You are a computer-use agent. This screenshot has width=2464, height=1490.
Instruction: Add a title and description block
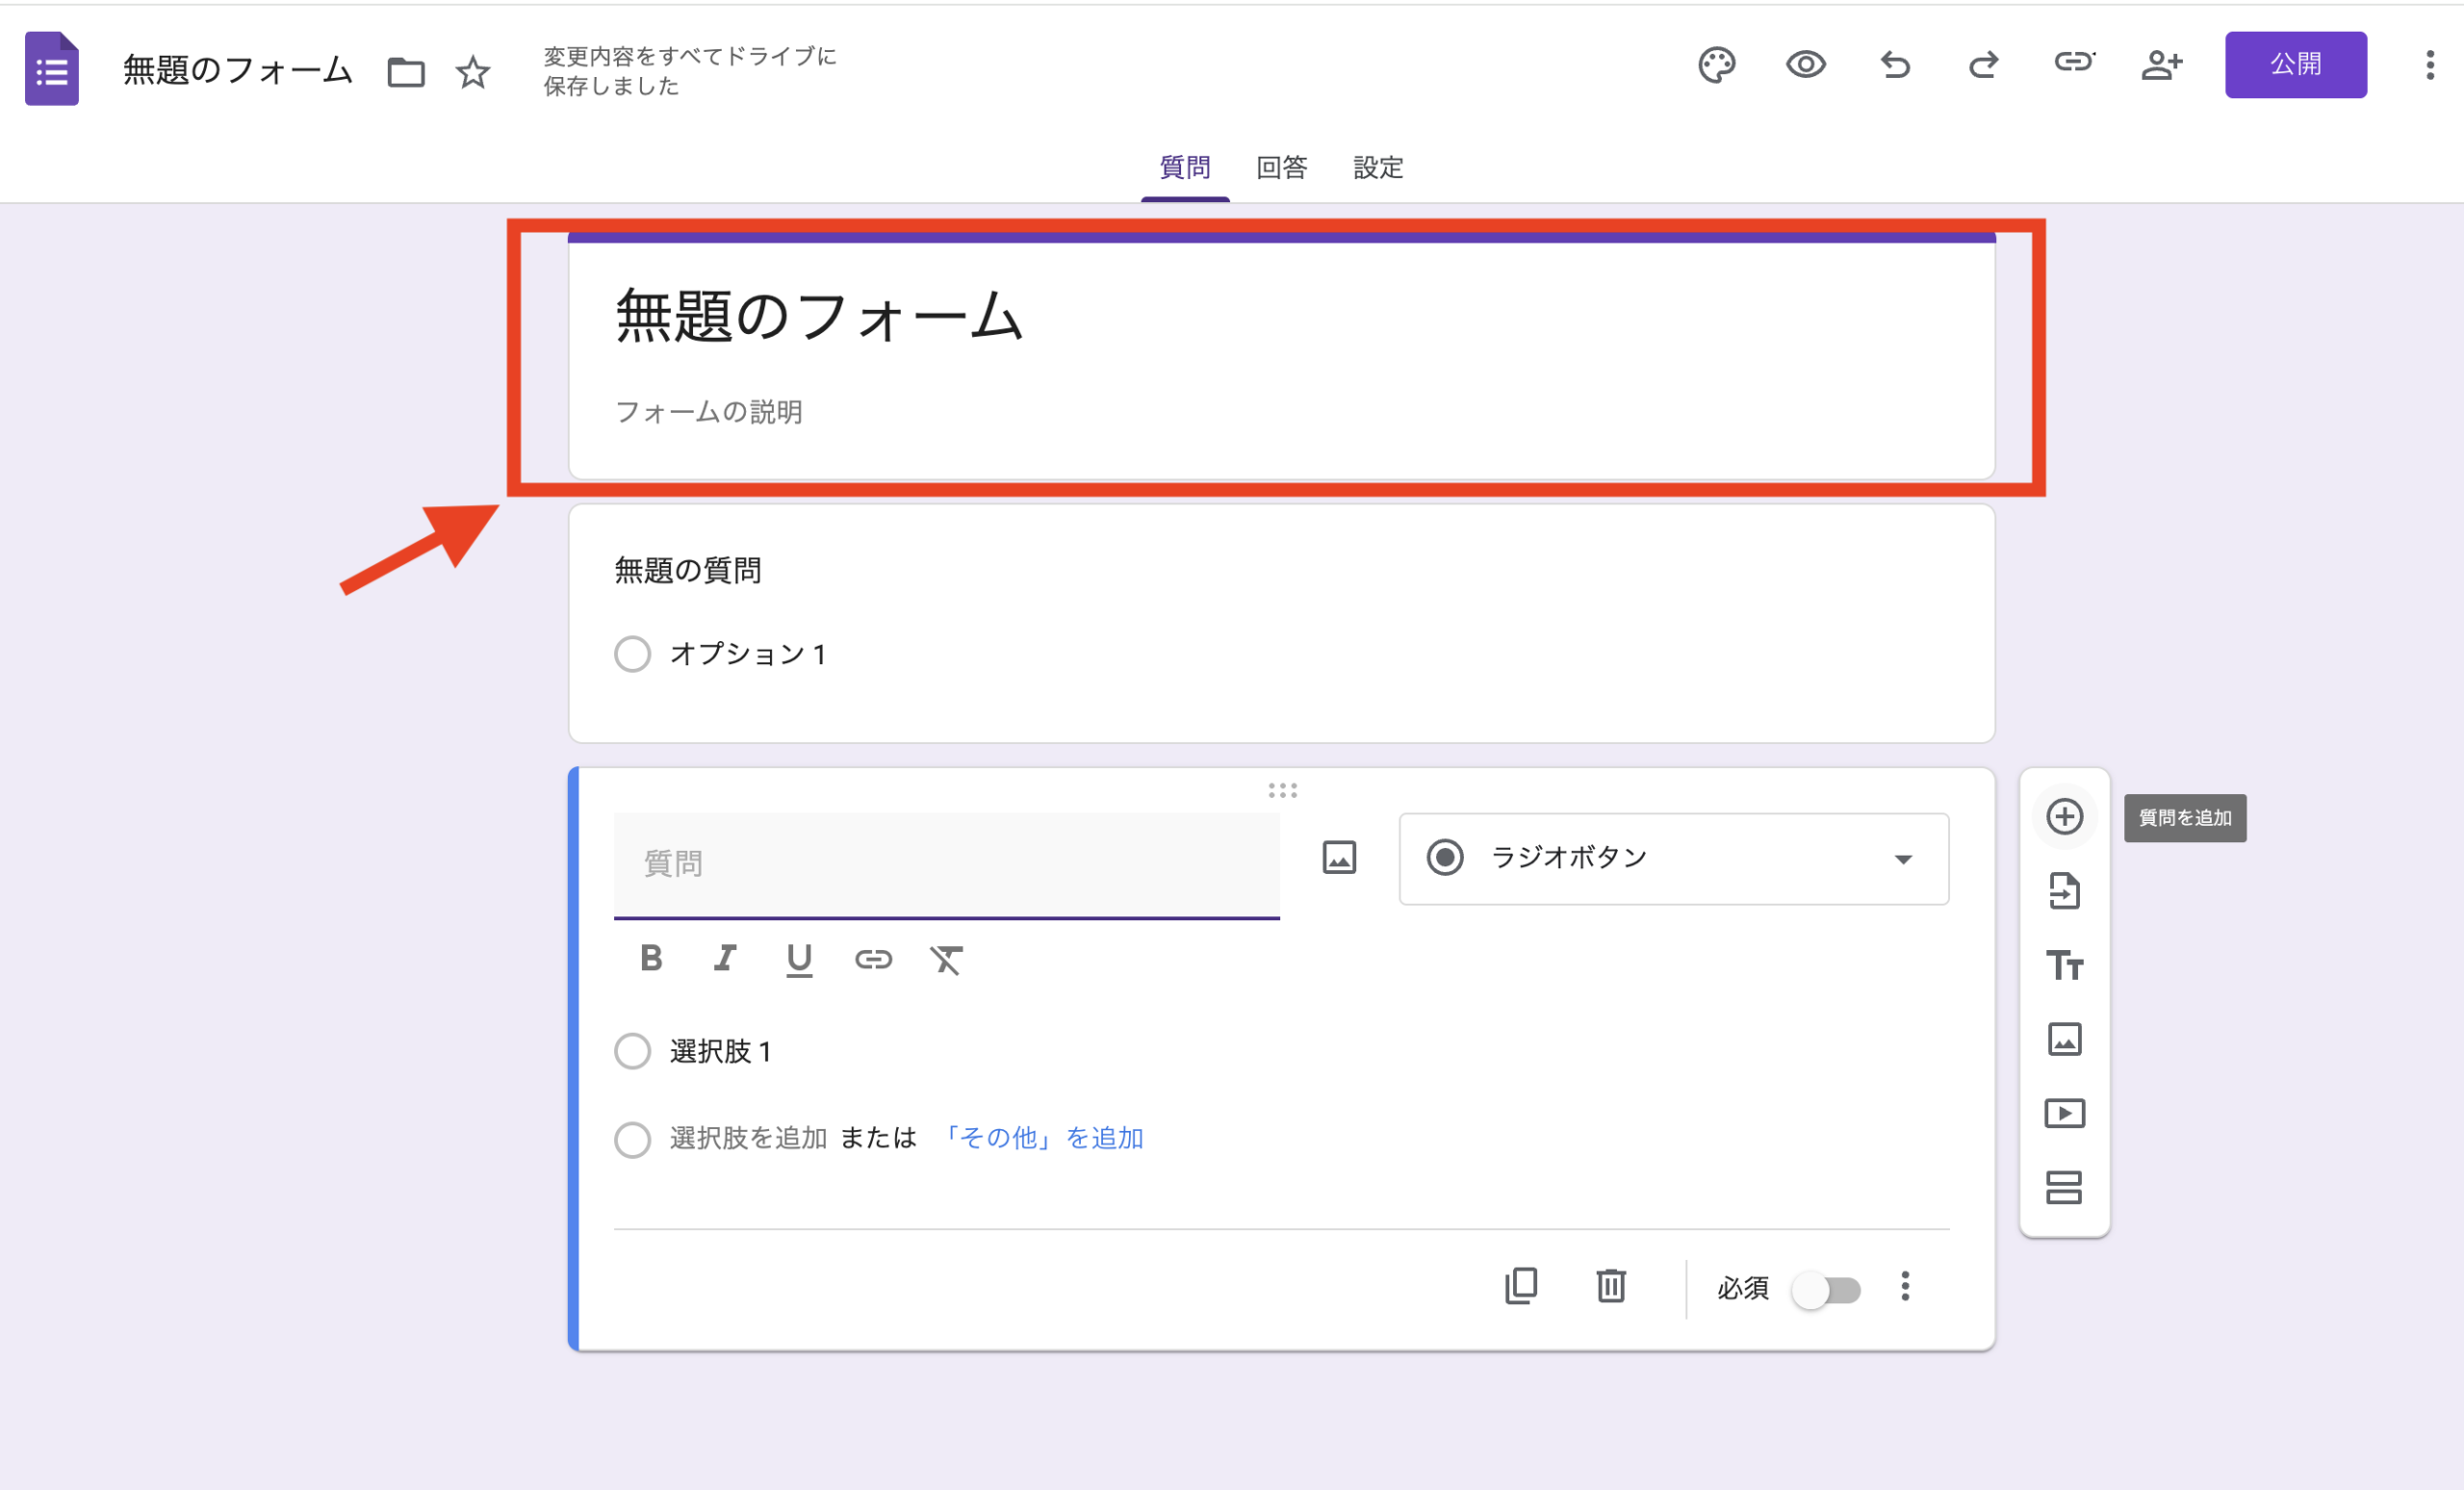point(2064,965)
